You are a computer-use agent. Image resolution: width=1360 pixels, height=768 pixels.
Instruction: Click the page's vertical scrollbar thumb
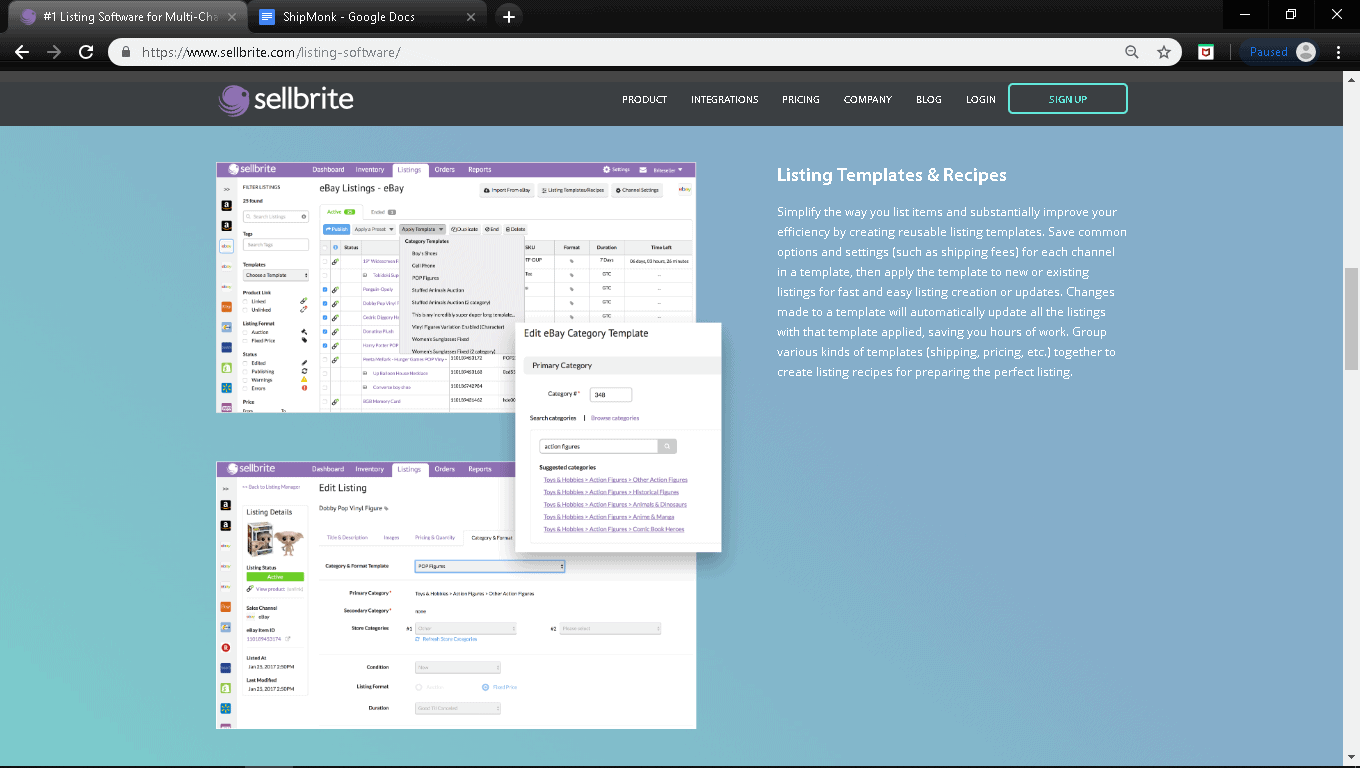click(x=1351, y=320)
